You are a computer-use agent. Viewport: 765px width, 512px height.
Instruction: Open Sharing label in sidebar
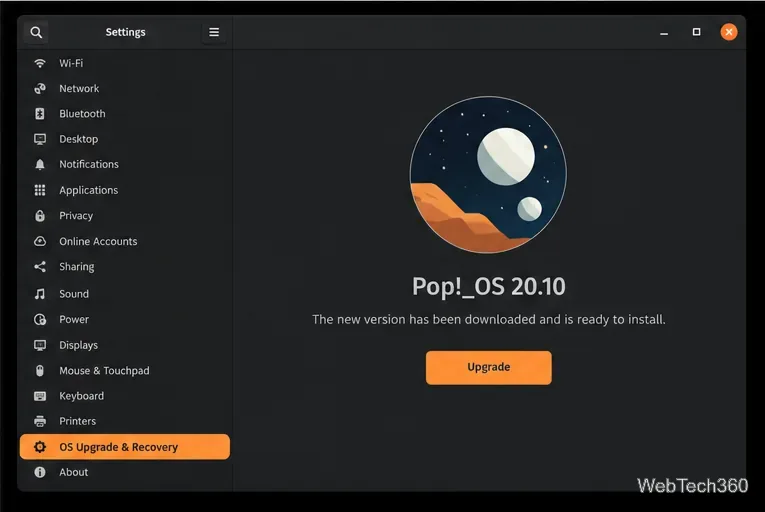77,267
